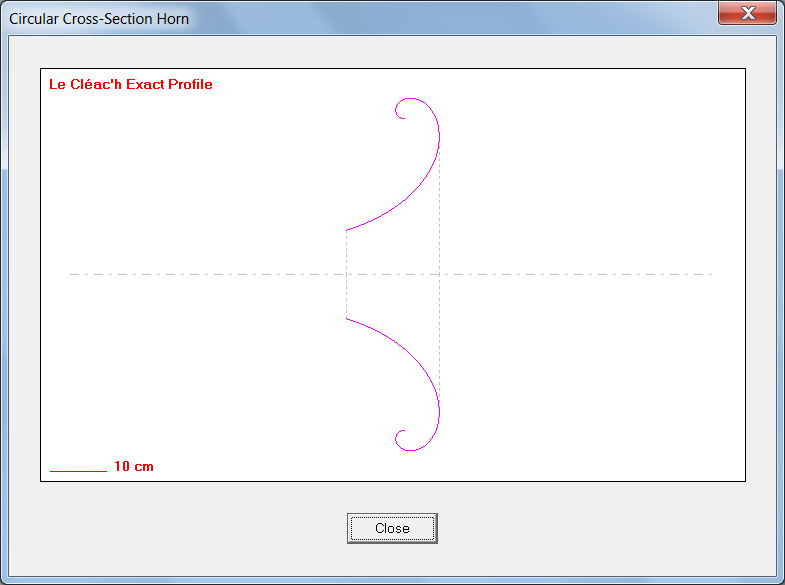Click the '10 cm' scale label
The height and width of the screenshot is (585, 785).
[x=134, y=466]
